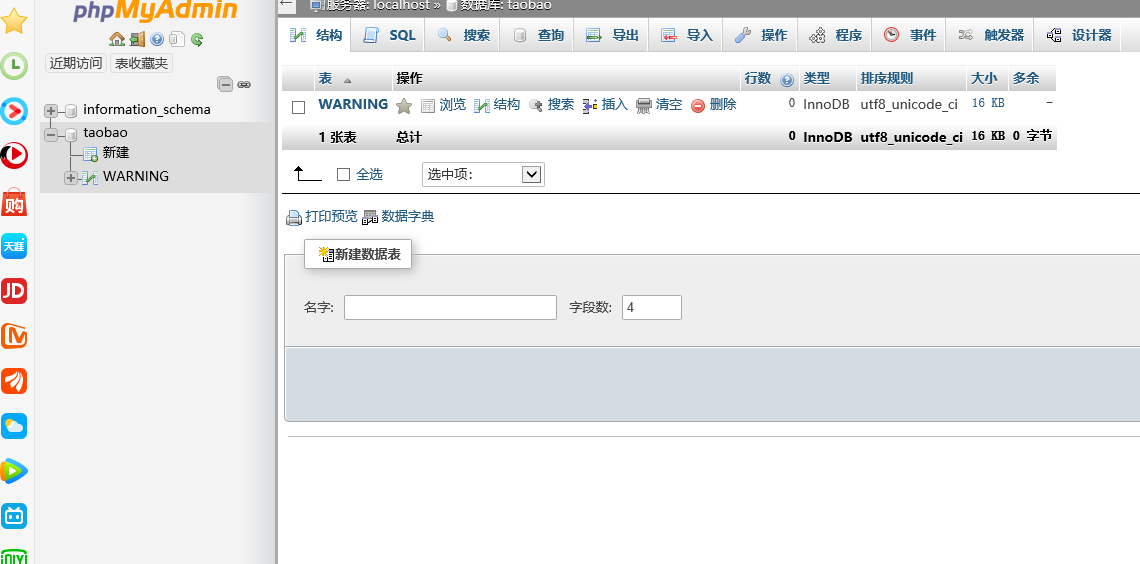Collapse all navigation tree items icon
This screenshot has width=1140, height=564.
225,84
